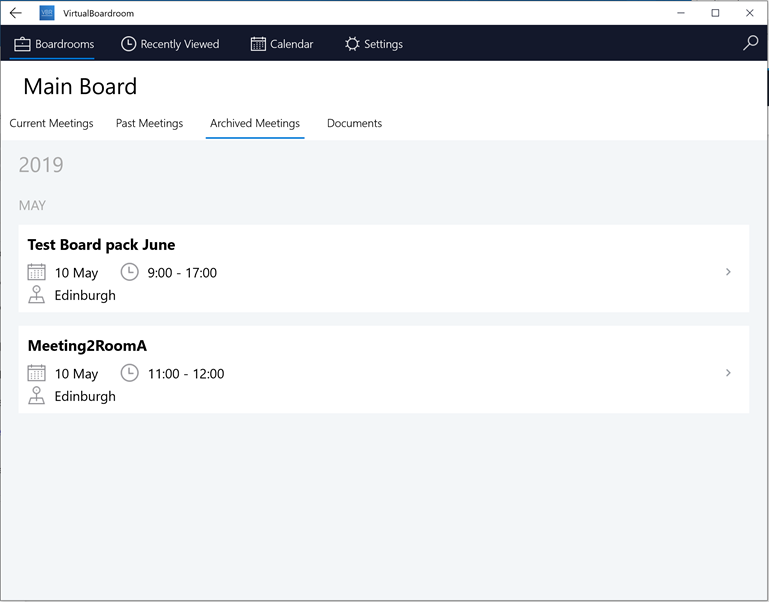This screenshot has height=602, width=769.
Task: Expand Test Board pack June chevron
Action: tap(728, 272)
